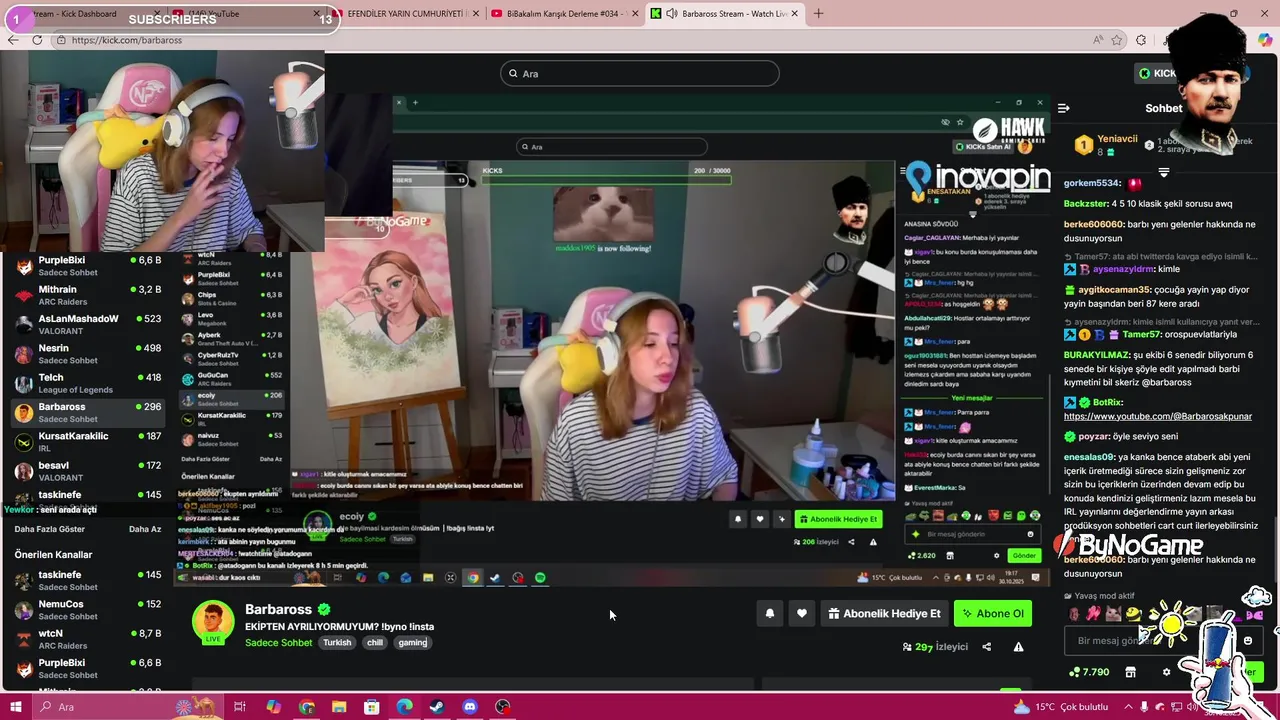1280x720 pixels.
Task: Open Mithrain channel in sidebar
Action: point(88,295)
